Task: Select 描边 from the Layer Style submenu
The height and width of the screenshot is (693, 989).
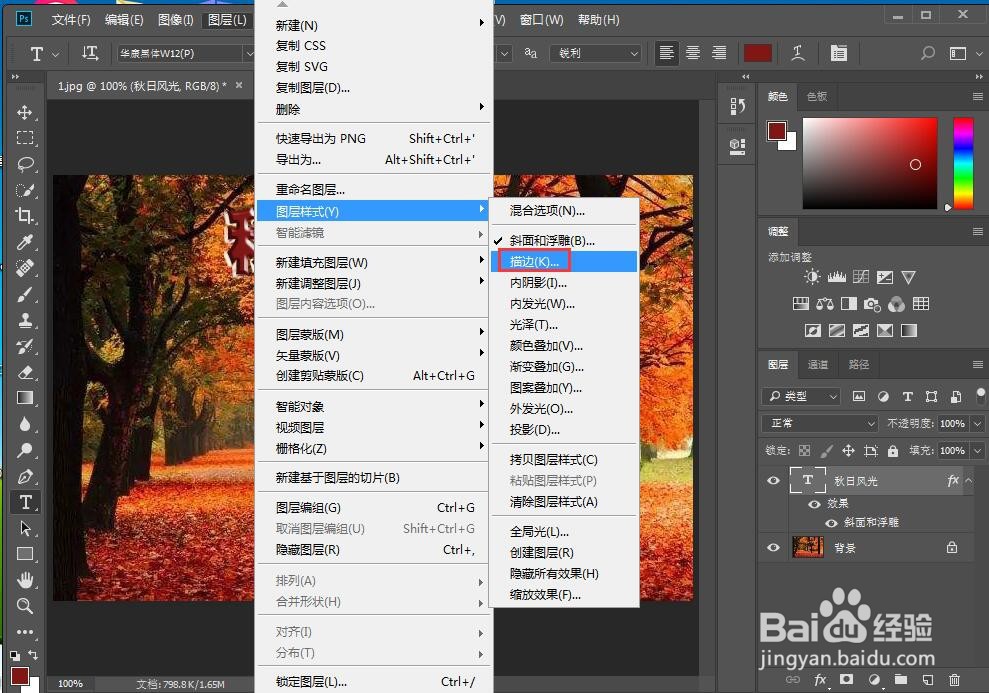Action: click(534, 261)
